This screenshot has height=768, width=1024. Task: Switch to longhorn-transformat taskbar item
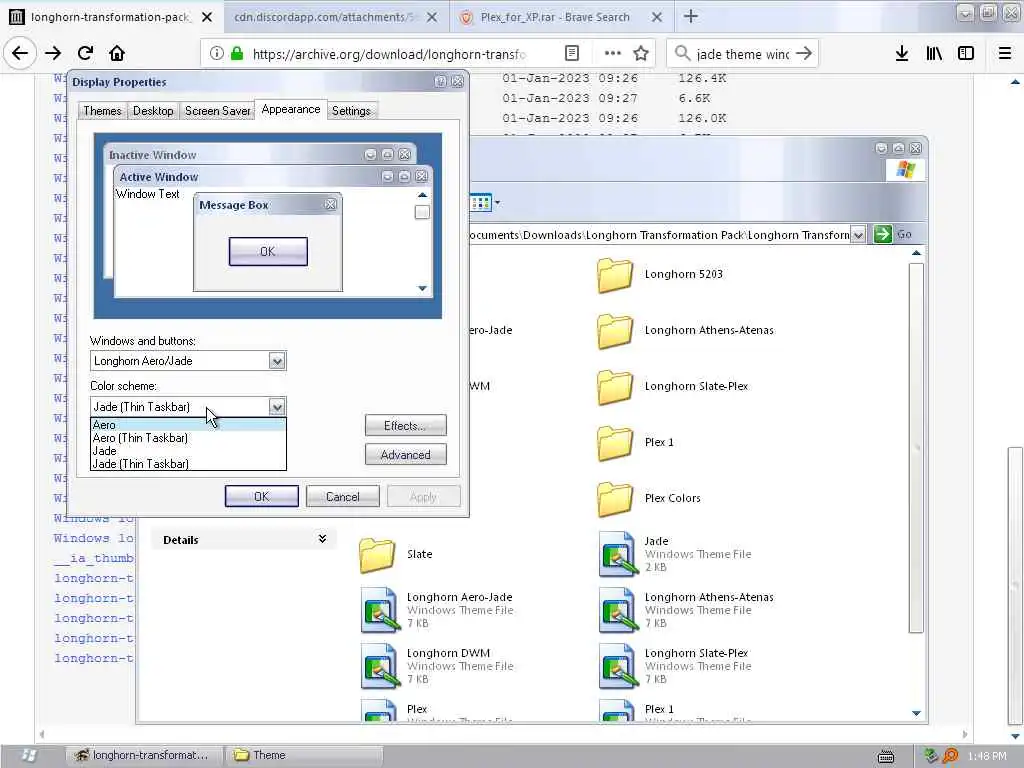point(144,756)
